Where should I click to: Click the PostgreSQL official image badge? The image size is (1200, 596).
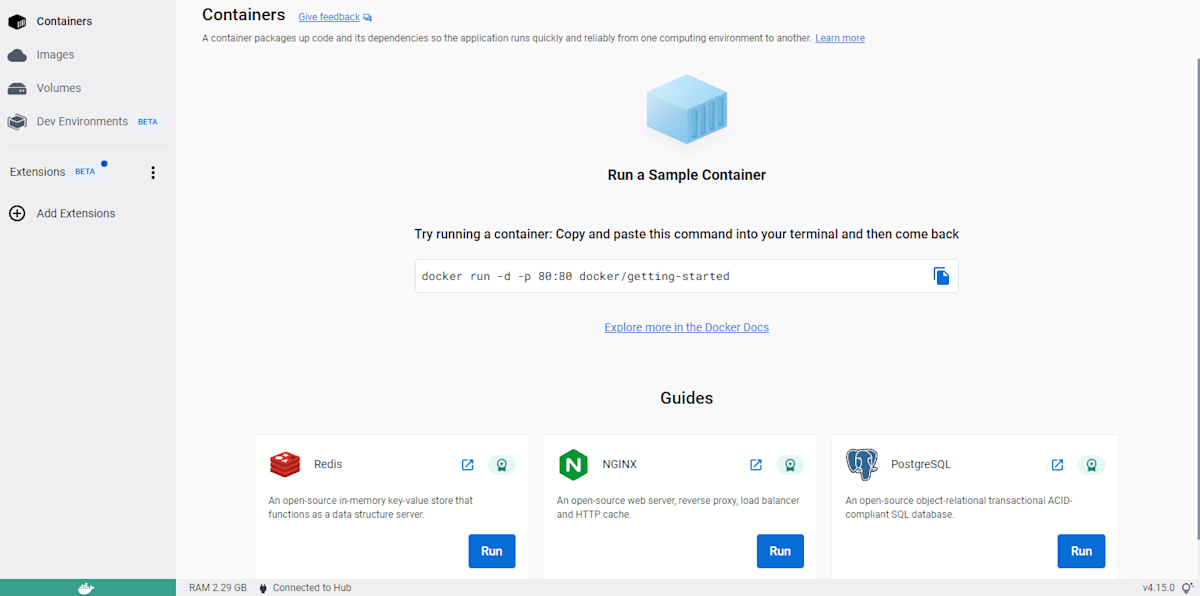click(1091, 465)
